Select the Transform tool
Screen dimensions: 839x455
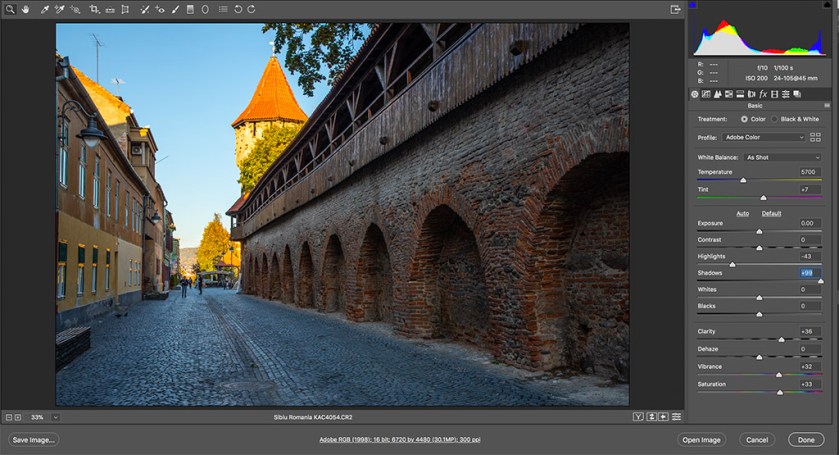(x=125, y=9)
